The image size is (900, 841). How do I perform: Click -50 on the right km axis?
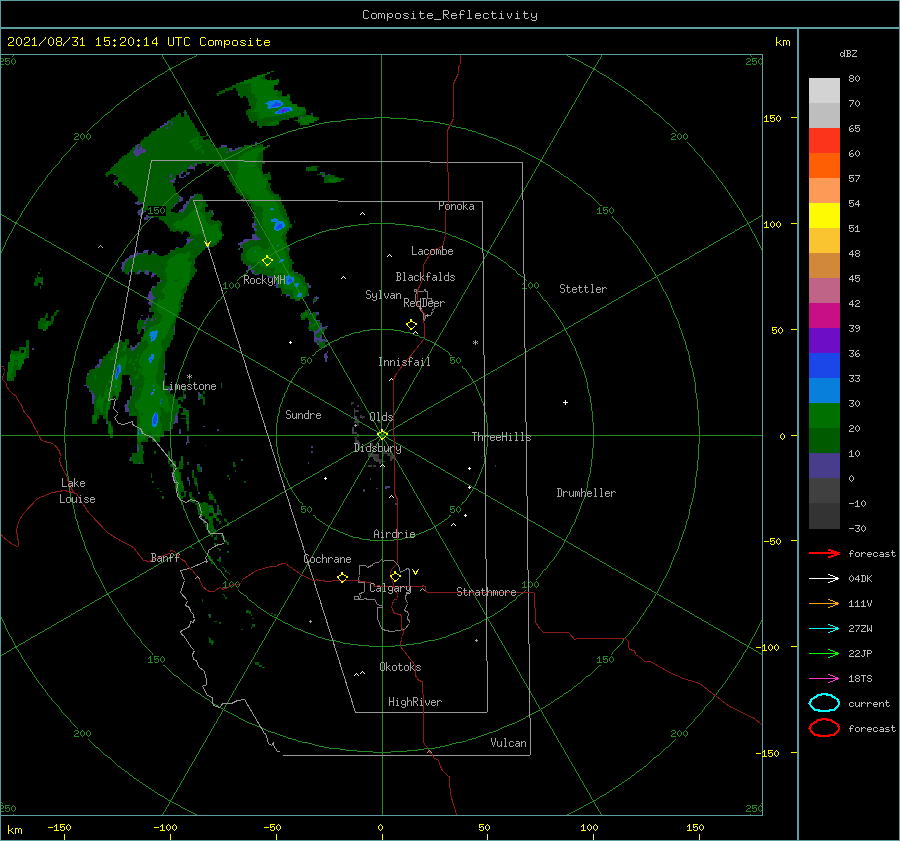(772, 541)
